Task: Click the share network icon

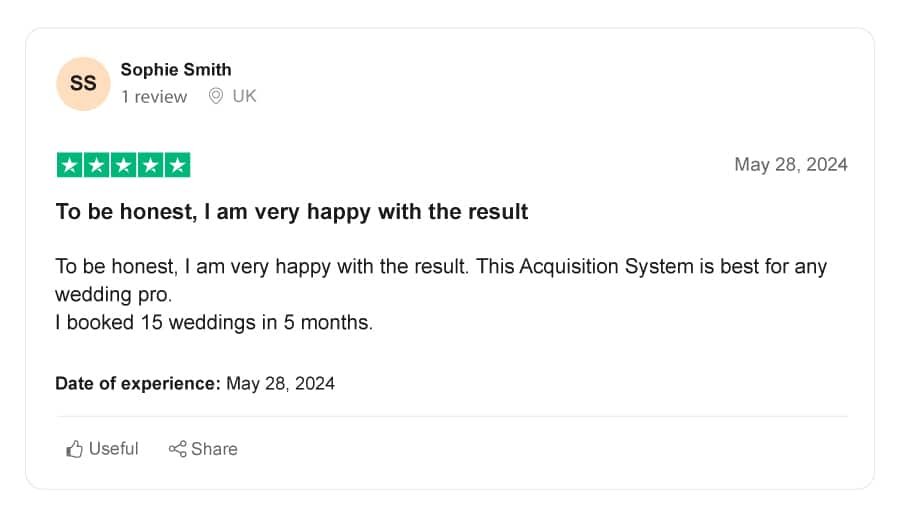Action: click(x=178, y=449)
